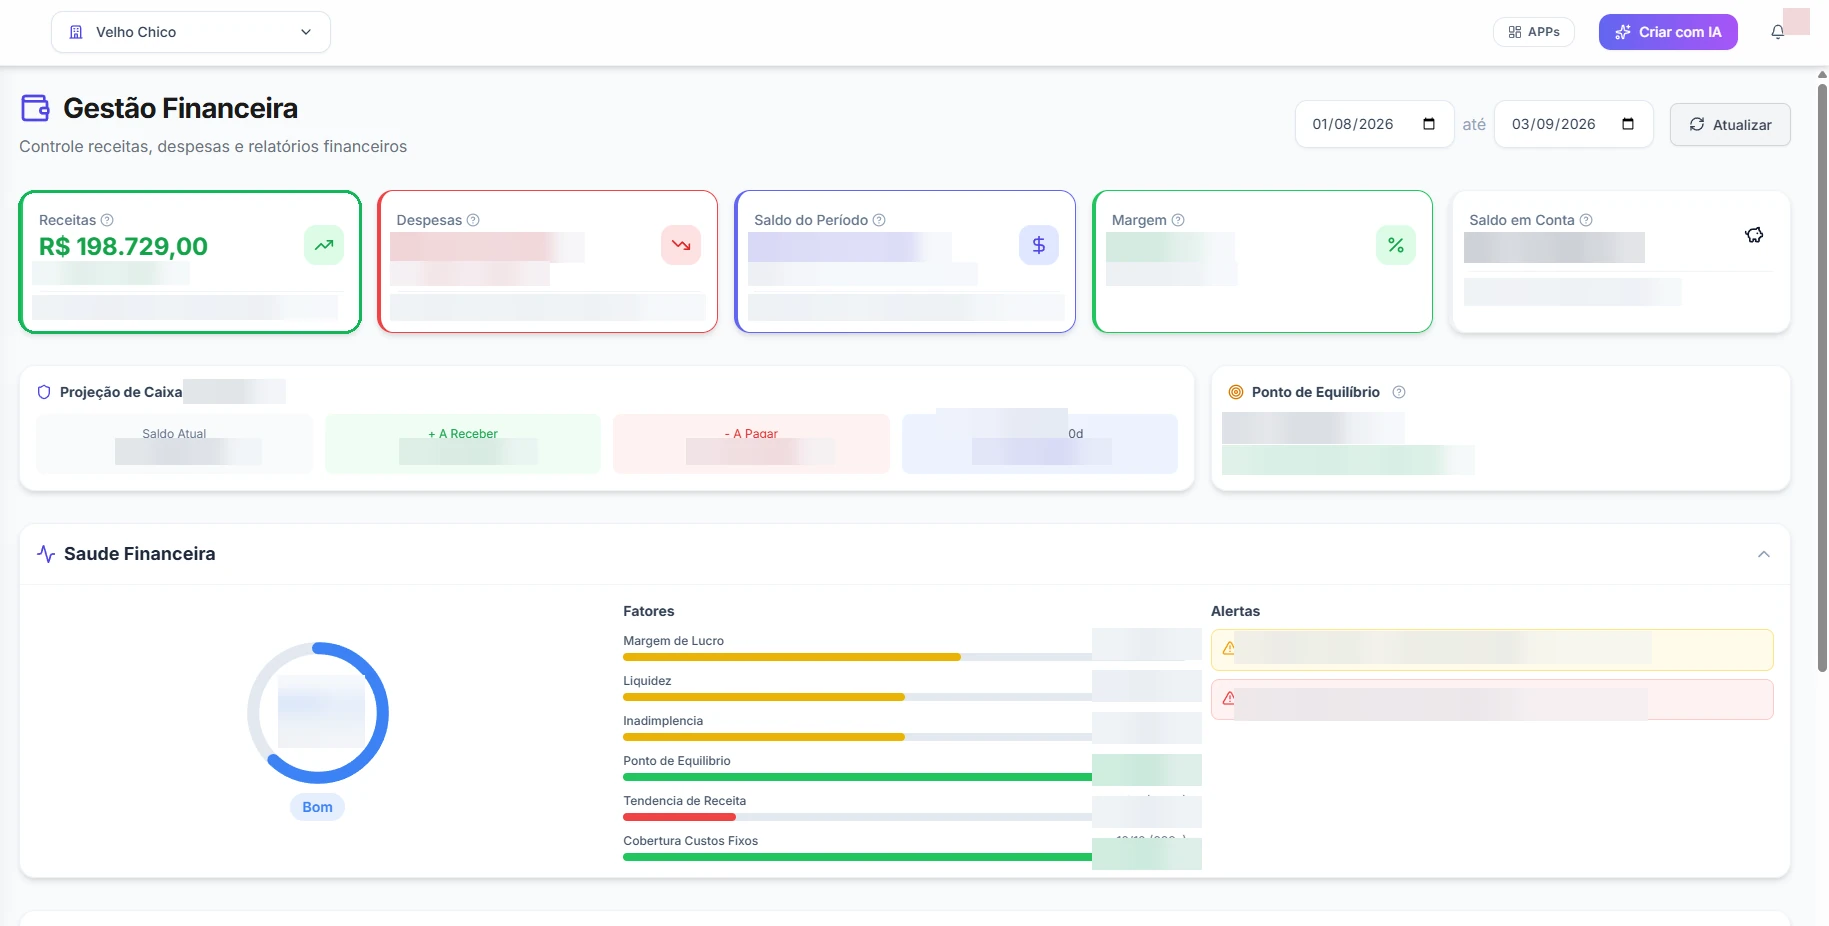1829x926 pixels.
Task: Click the Criar com IA button
Action: [x=1667, y=32]
